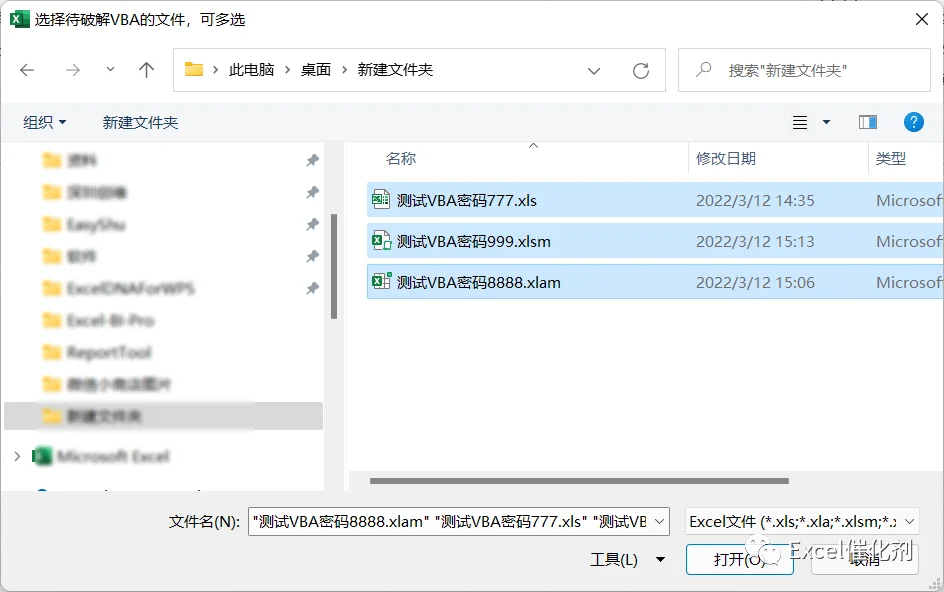Go back using the left arrow

(27, 70)
